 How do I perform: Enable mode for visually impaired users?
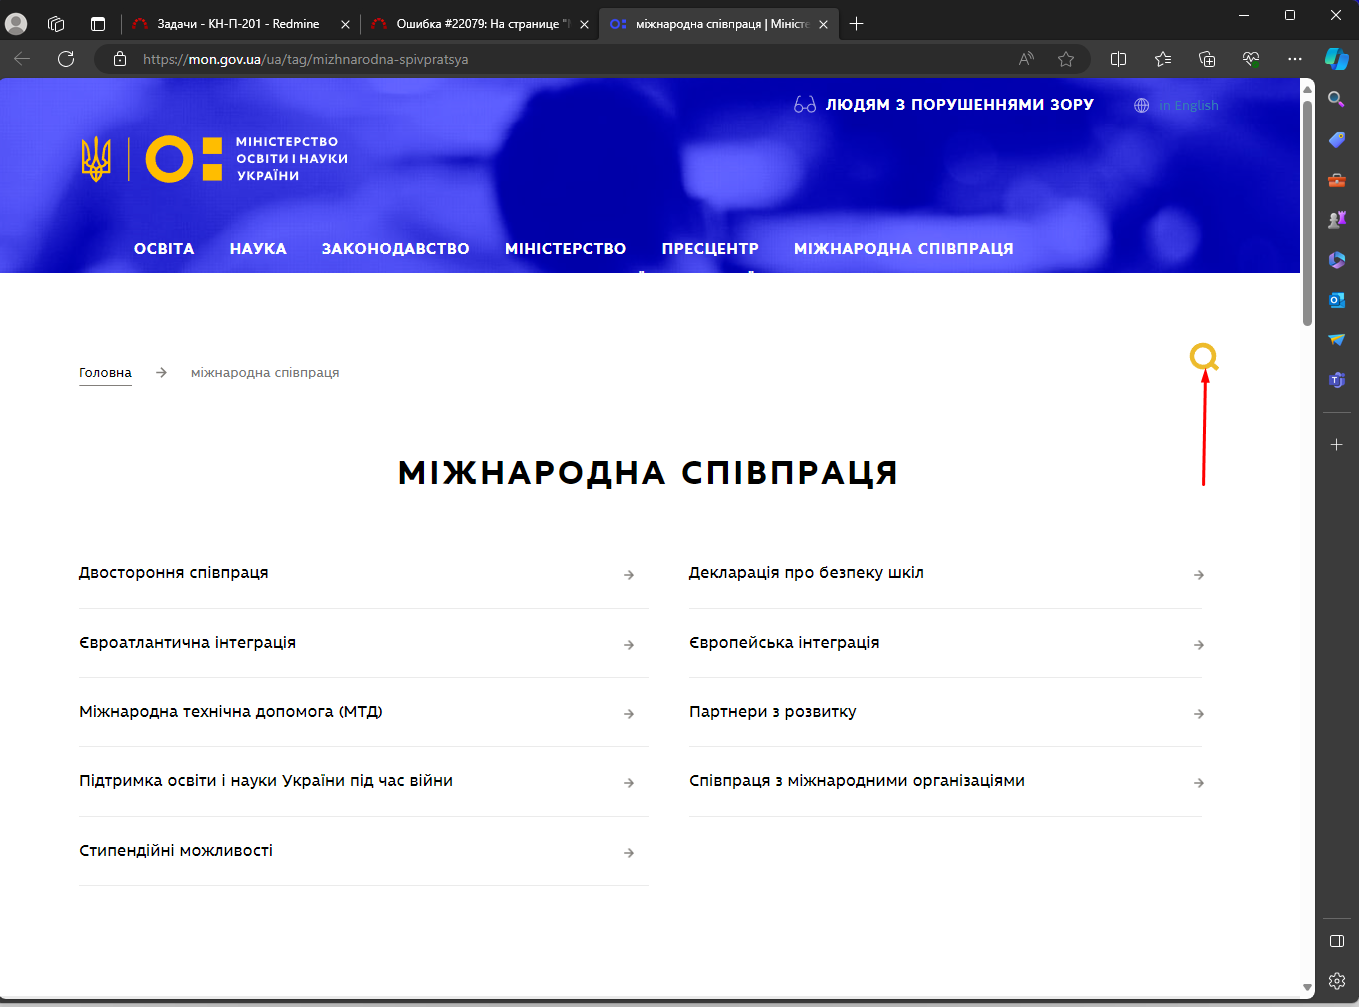click(x=944, y=105)
